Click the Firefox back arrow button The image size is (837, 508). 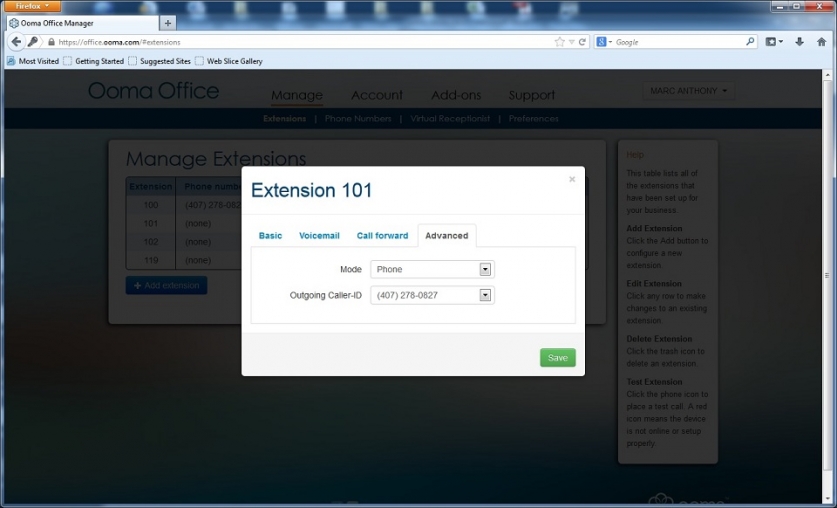[16, 42]
